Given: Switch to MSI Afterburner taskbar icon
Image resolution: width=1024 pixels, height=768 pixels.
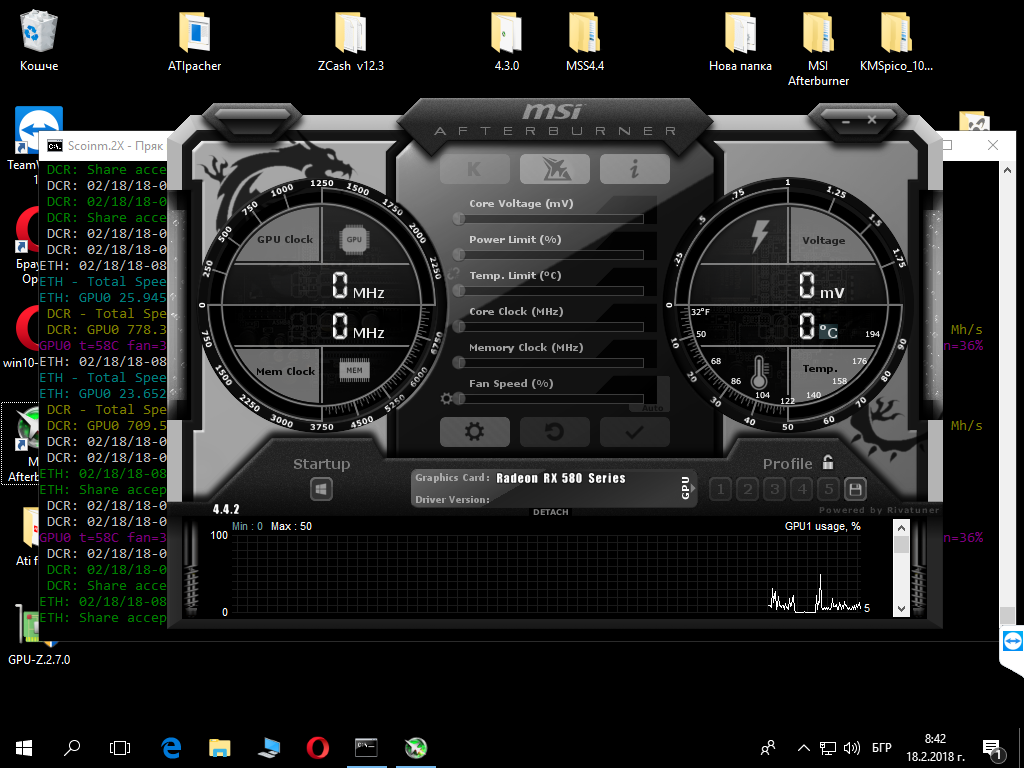Looking at the screenshot, I should pos(415,748).
